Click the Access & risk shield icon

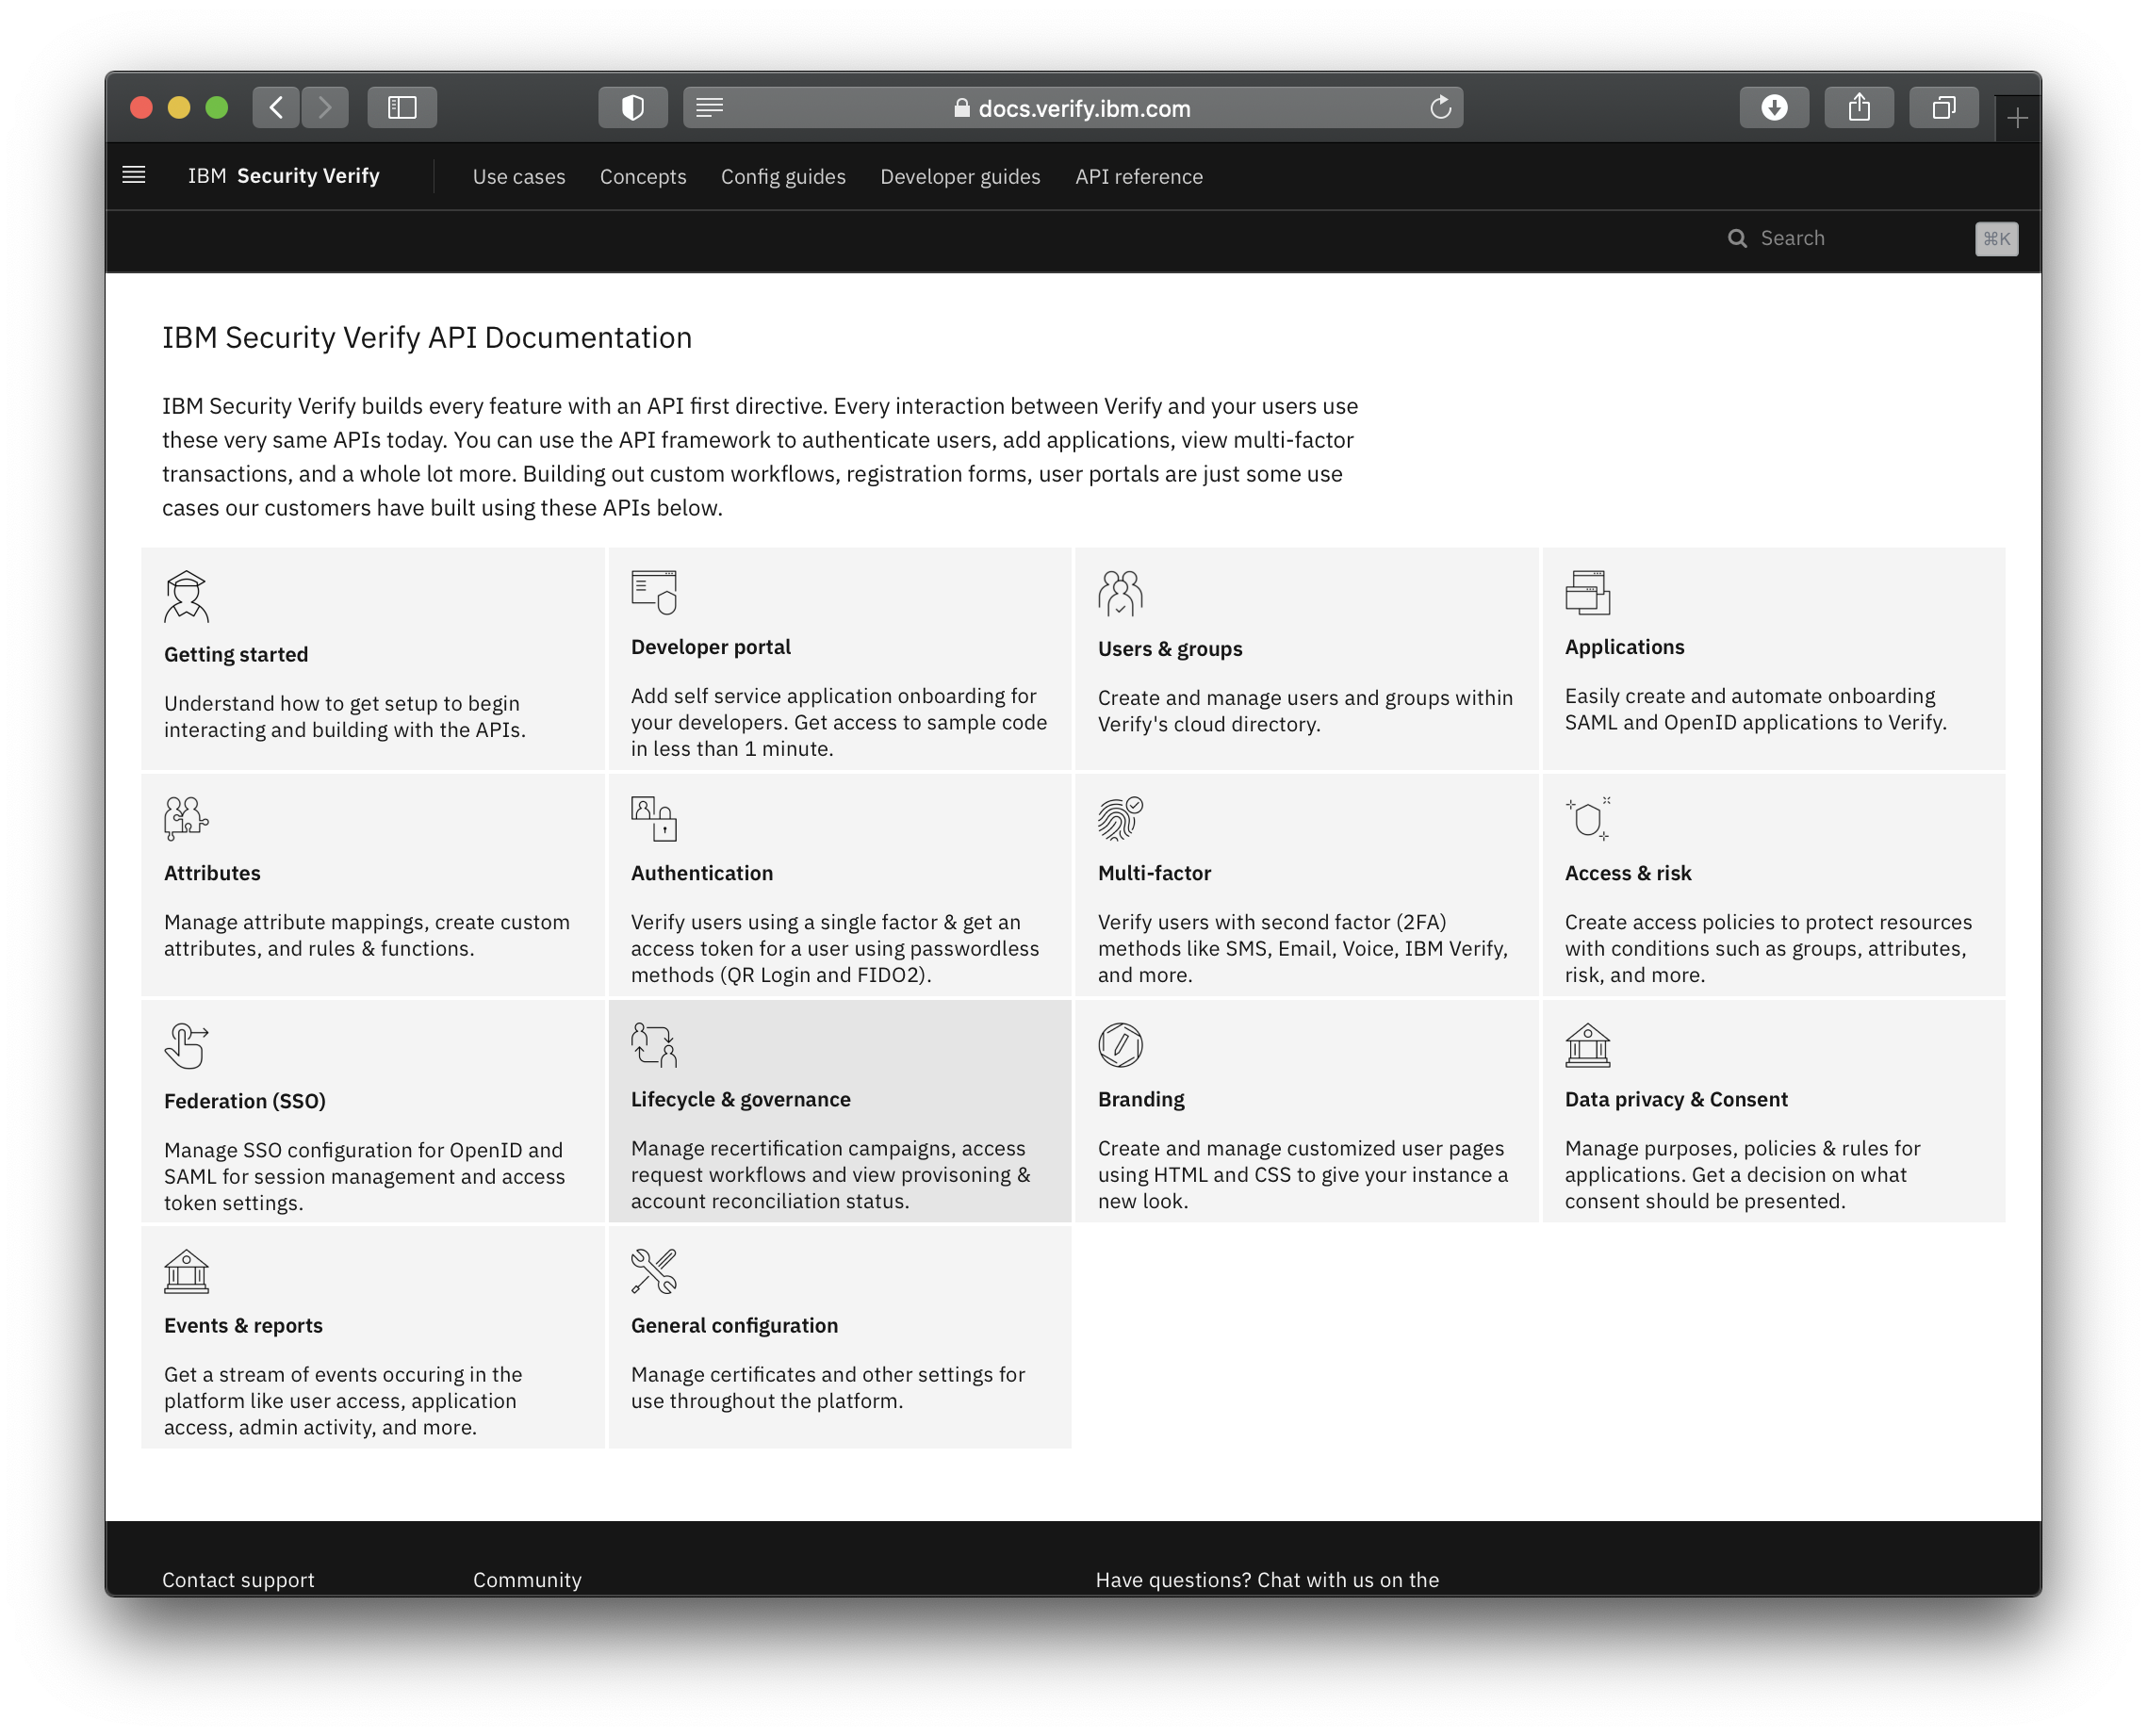[x=1587, y=818]
